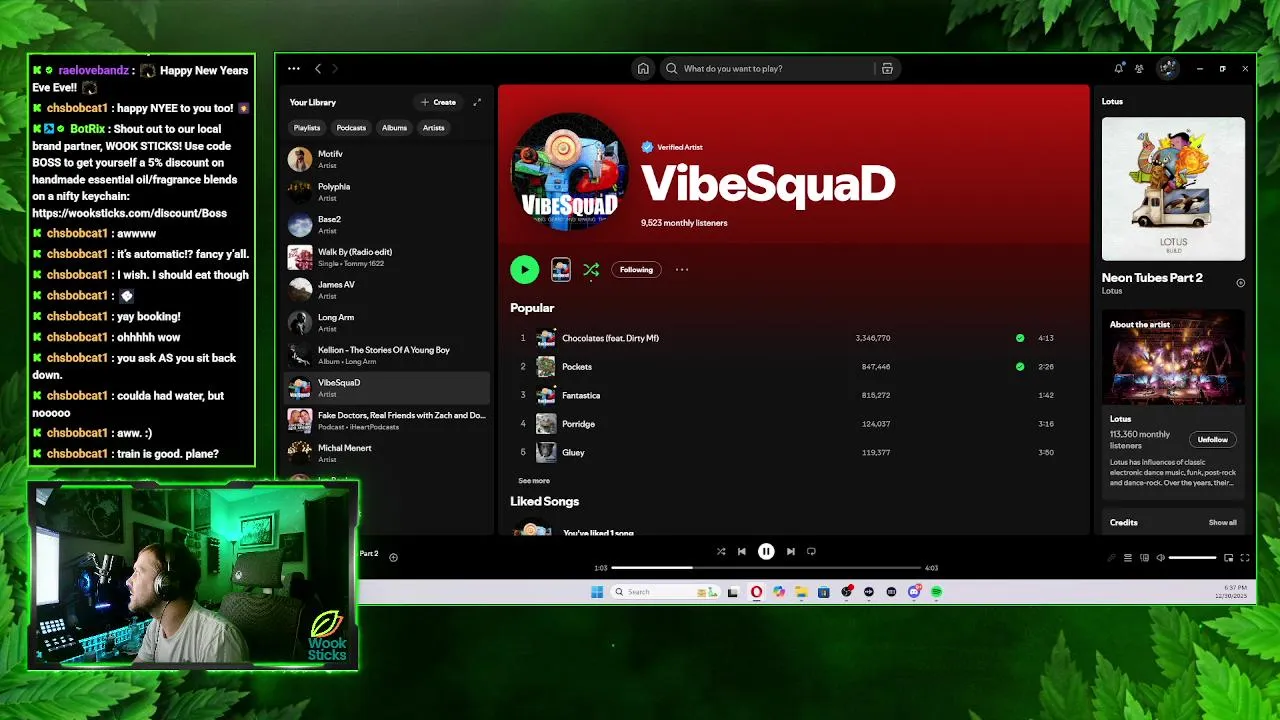This screenshot has height=720, width=1280.
Task: Seek in the song progress bar
Action: [x=766, y=568]
